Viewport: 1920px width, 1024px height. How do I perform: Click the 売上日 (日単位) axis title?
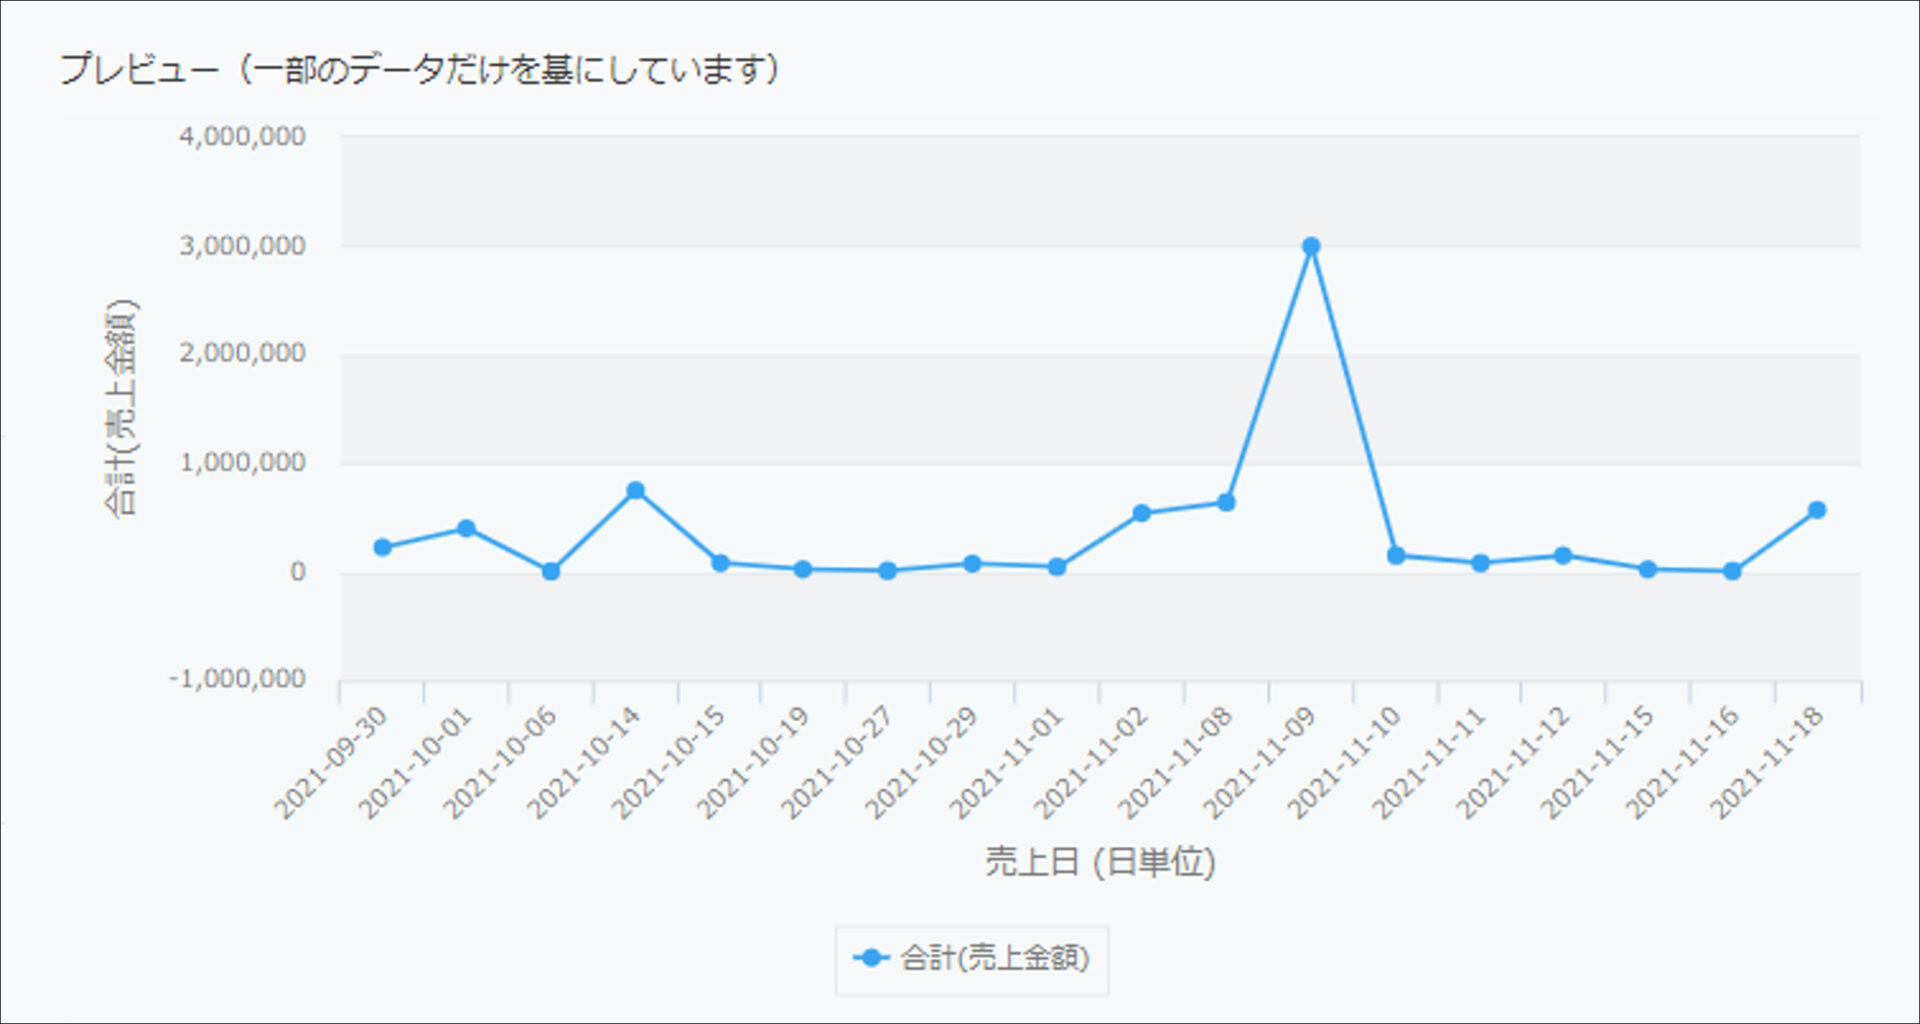coord(1100,861)
